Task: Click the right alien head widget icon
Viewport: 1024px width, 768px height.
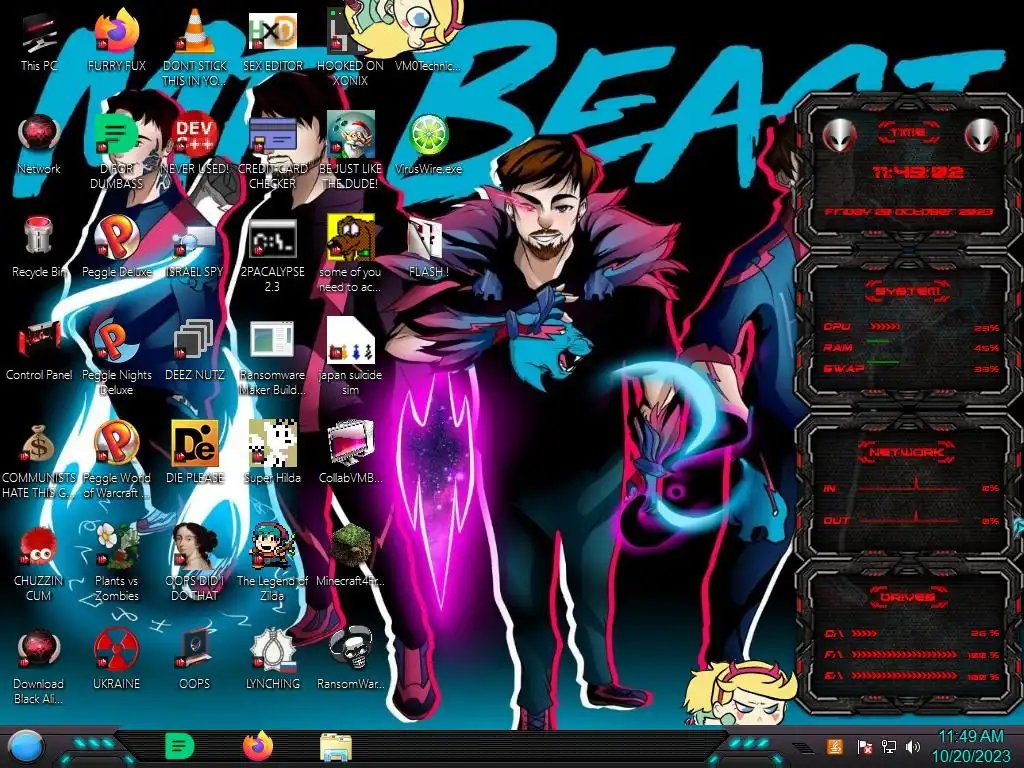Action: 982,136
